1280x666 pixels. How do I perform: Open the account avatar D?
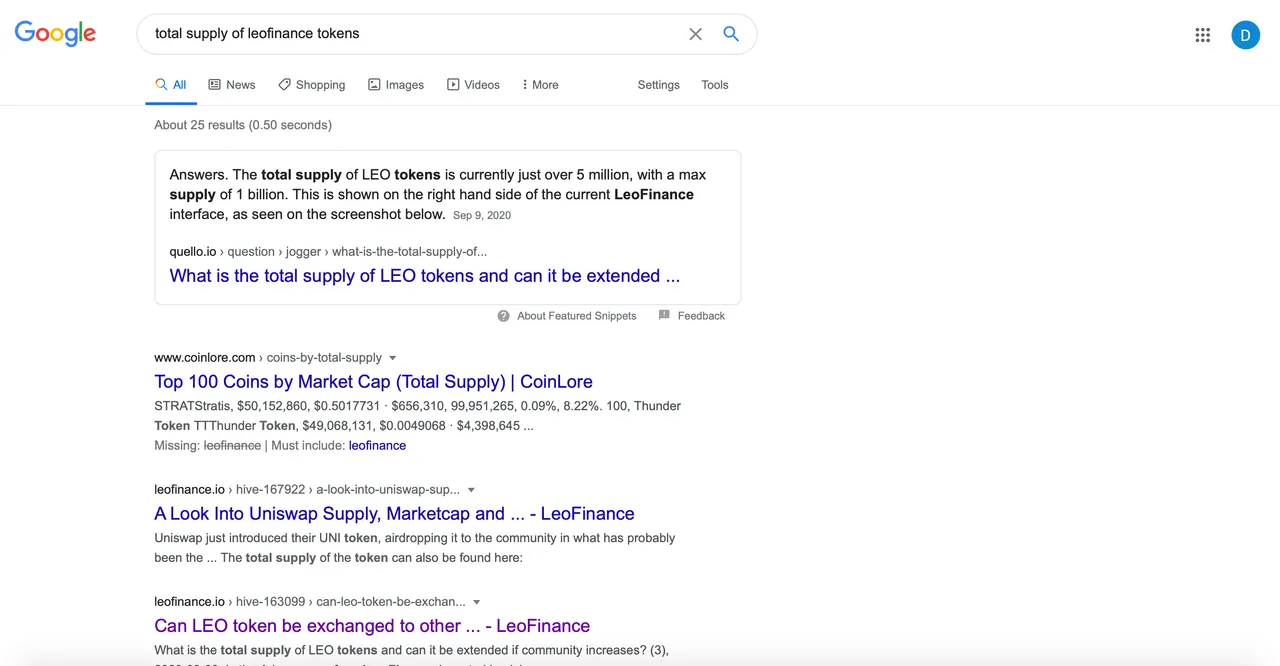[1245, 35]
